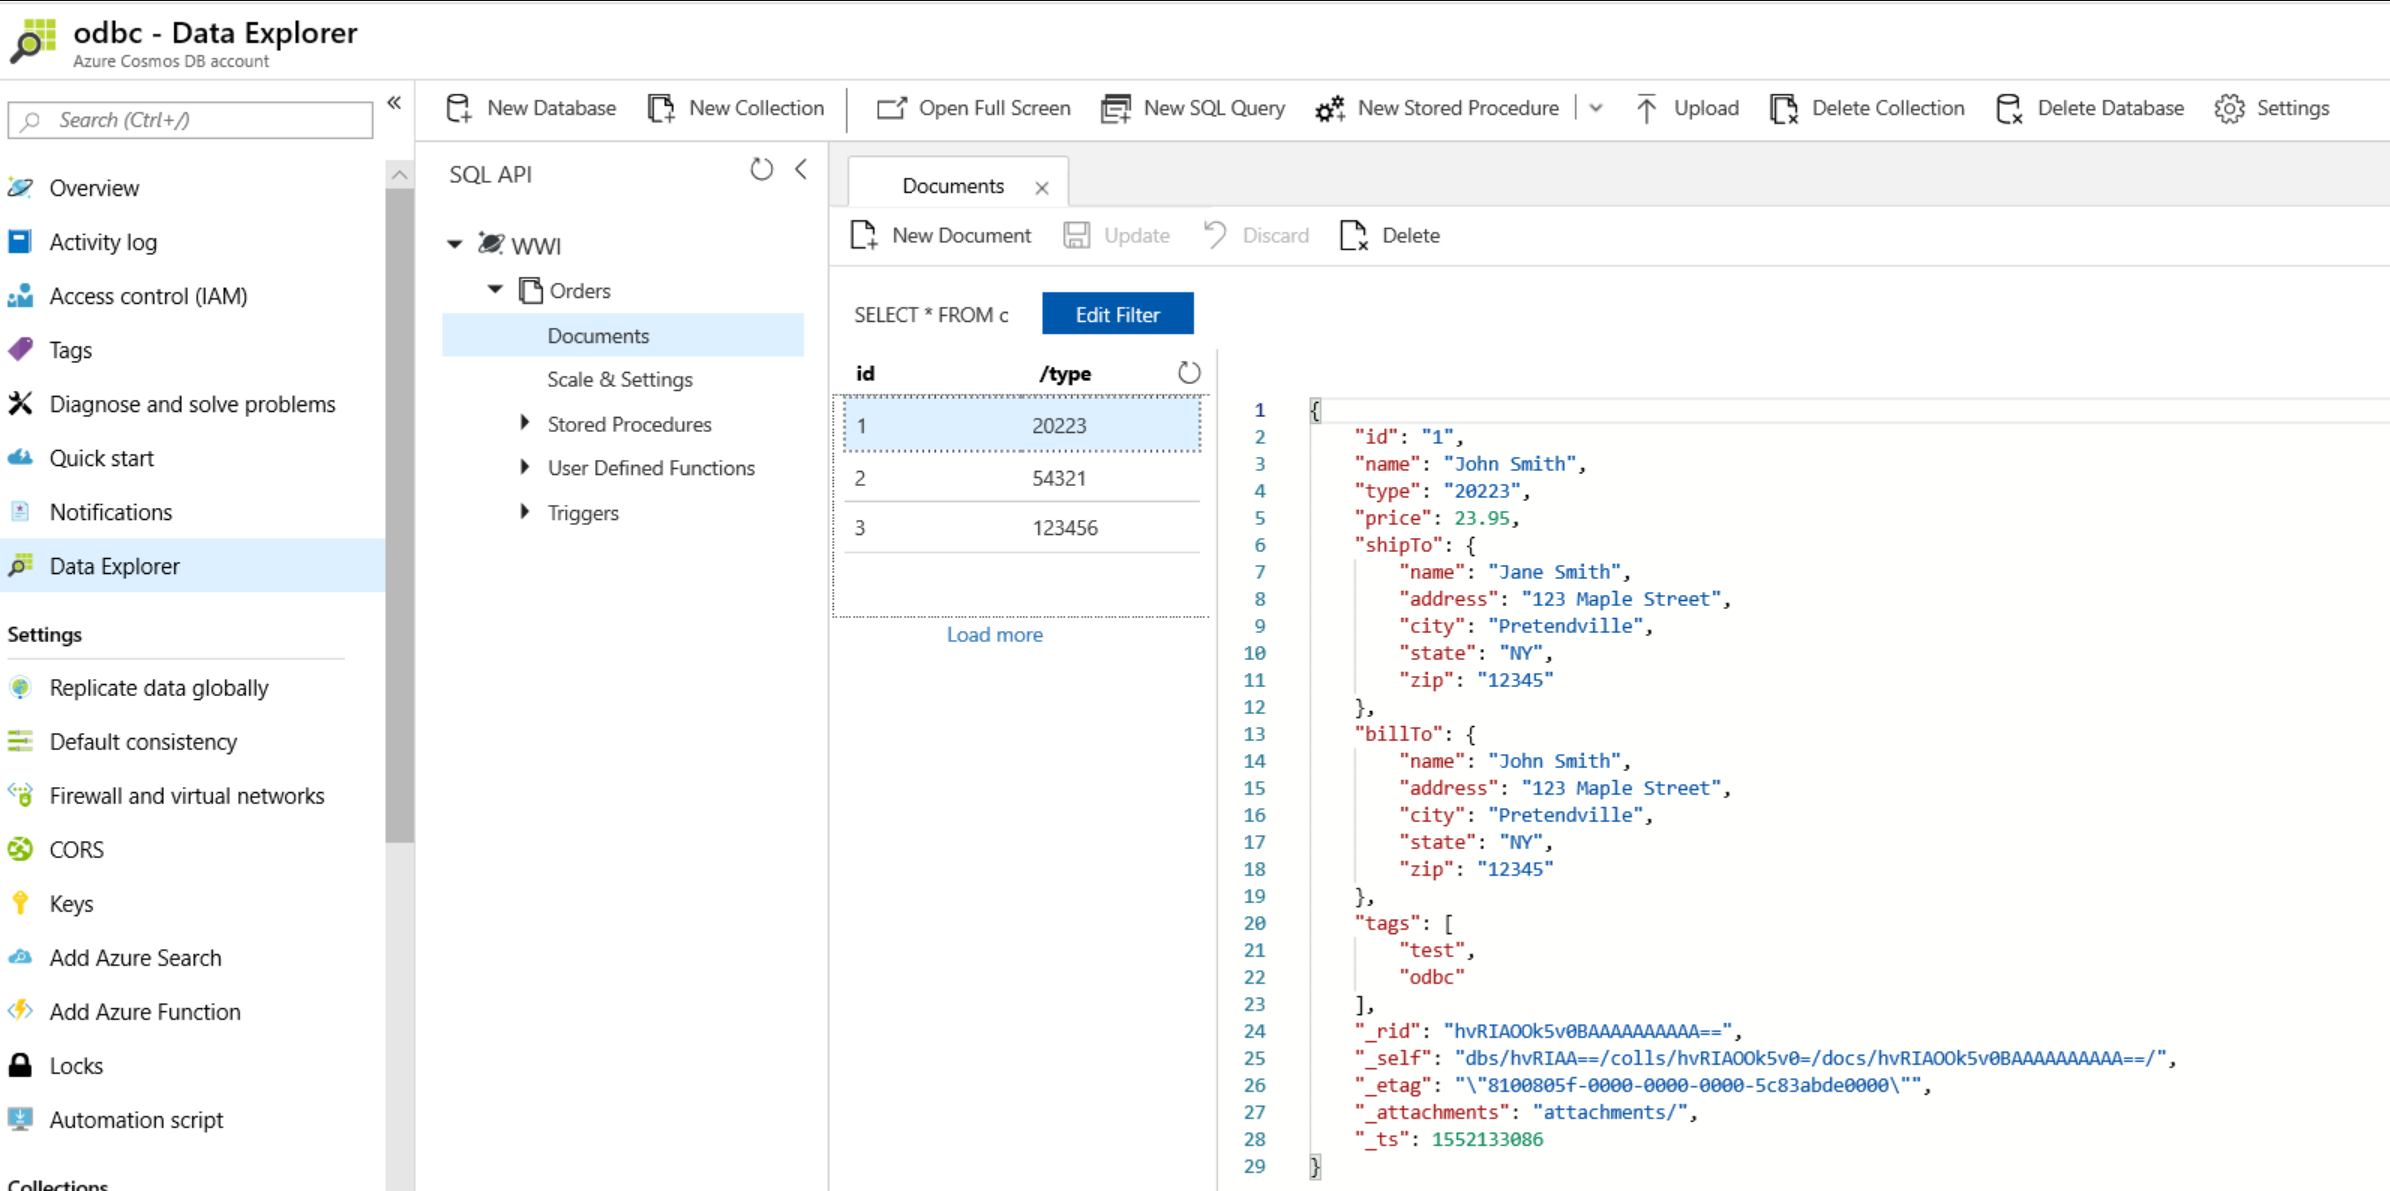Screen dimensions: 2390x1191
Task: Expand the Stored Procedures node
Action: (x=524, y=423)
